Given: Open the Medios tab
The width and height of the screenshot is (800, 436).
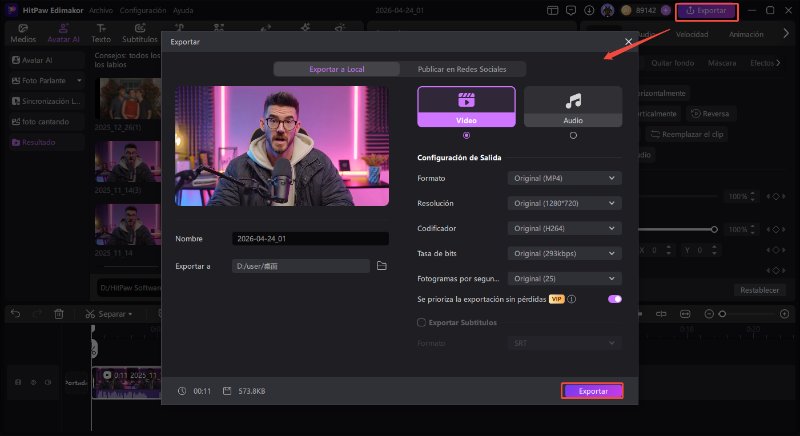Looking at the screenshot, I should [23, 34].
